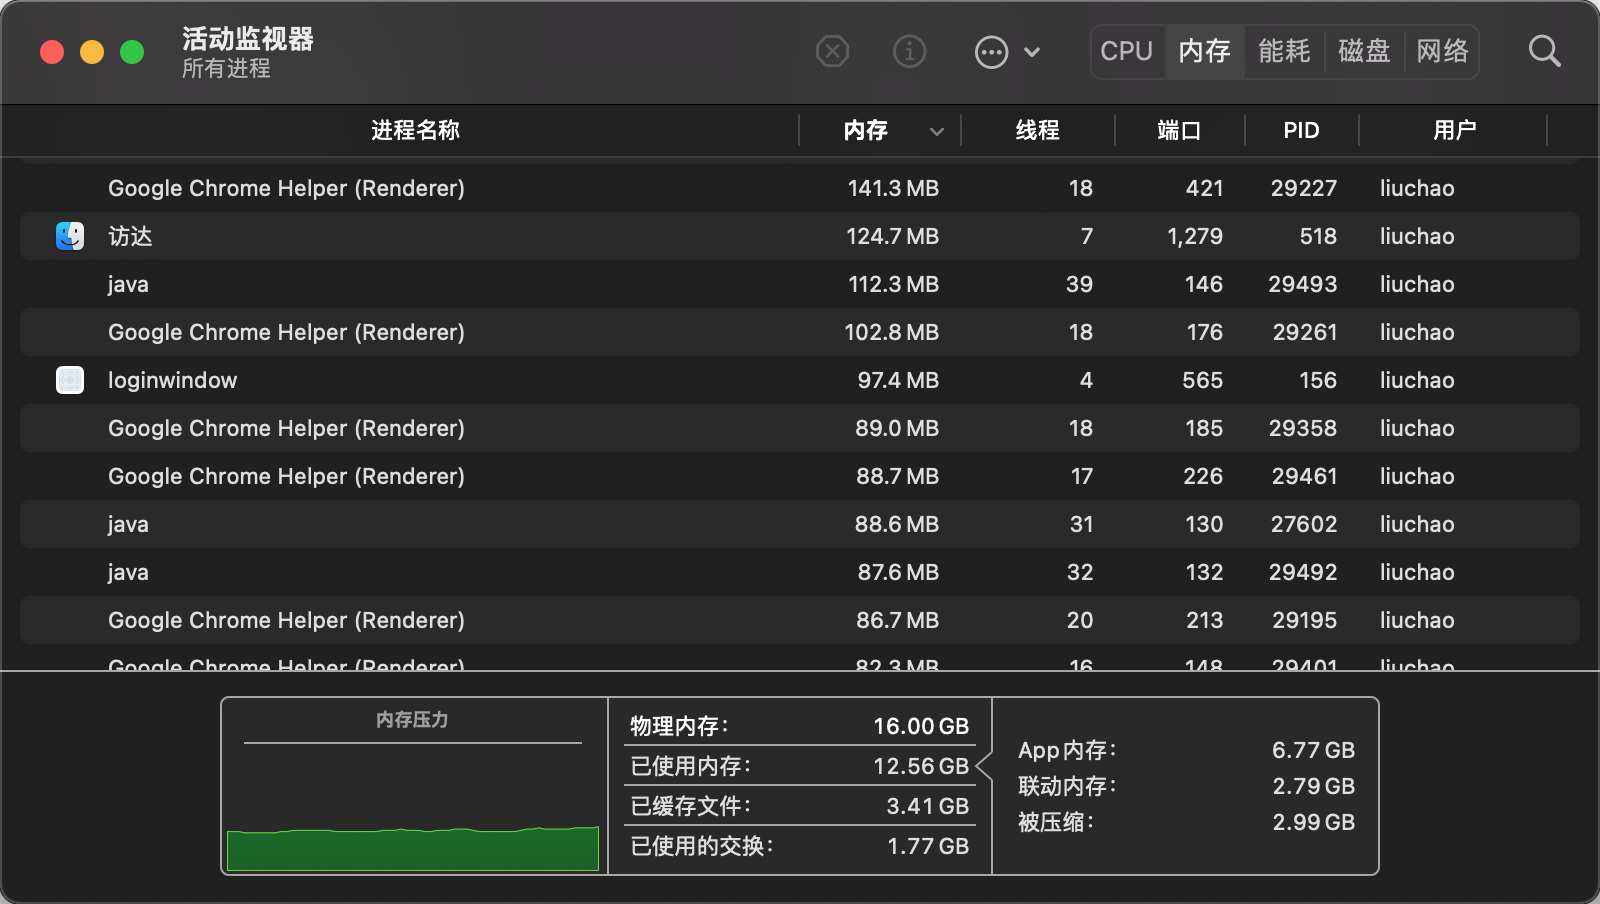
Task: Select the loginwindow process name
Action: (173, 380)
